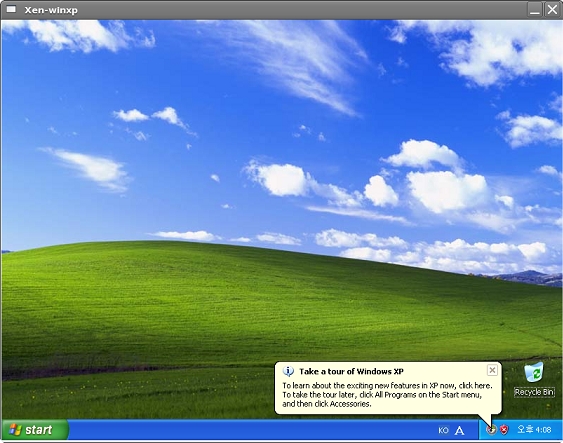The image size is (563, 443).
Task: Click the 'Take a tour of Windows XP' title
Action: pos(351,372)
